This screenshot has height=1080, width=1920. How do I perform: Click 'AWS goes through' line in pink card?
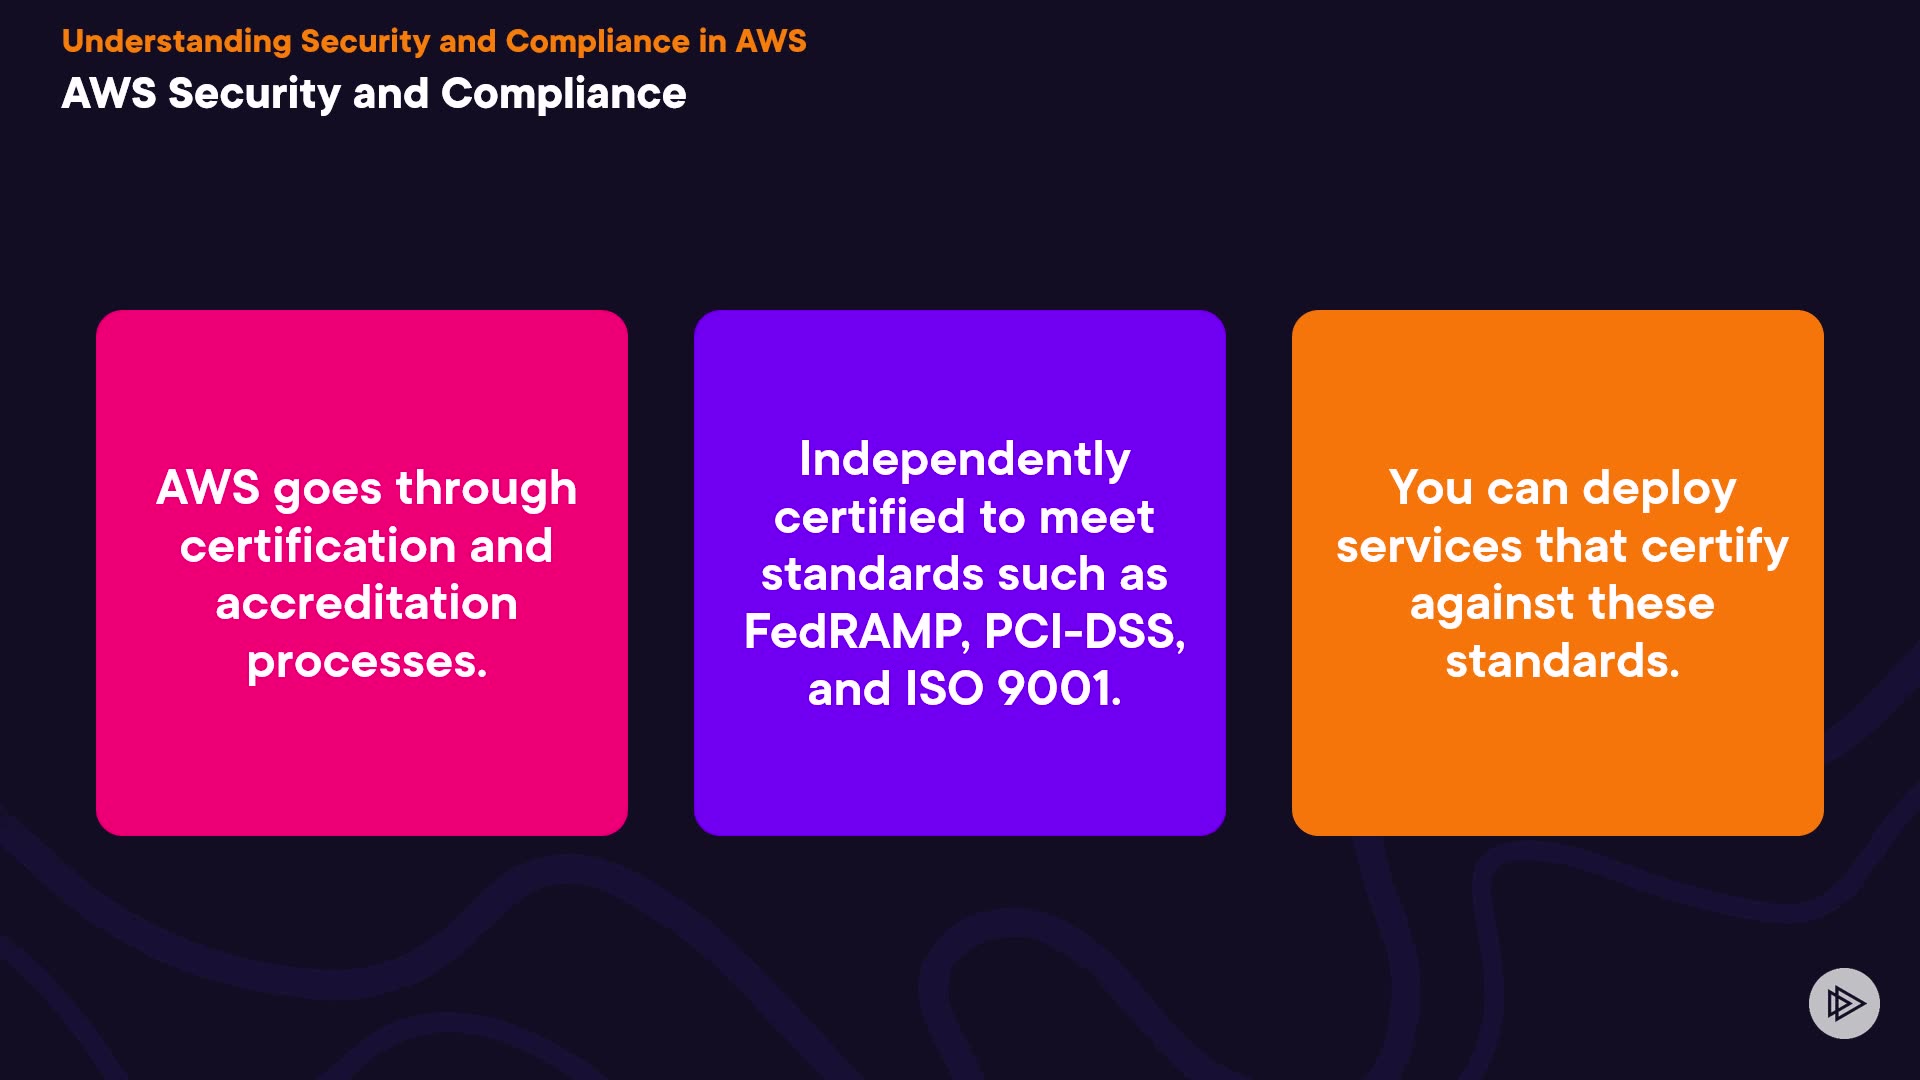[x=366, y=488]
